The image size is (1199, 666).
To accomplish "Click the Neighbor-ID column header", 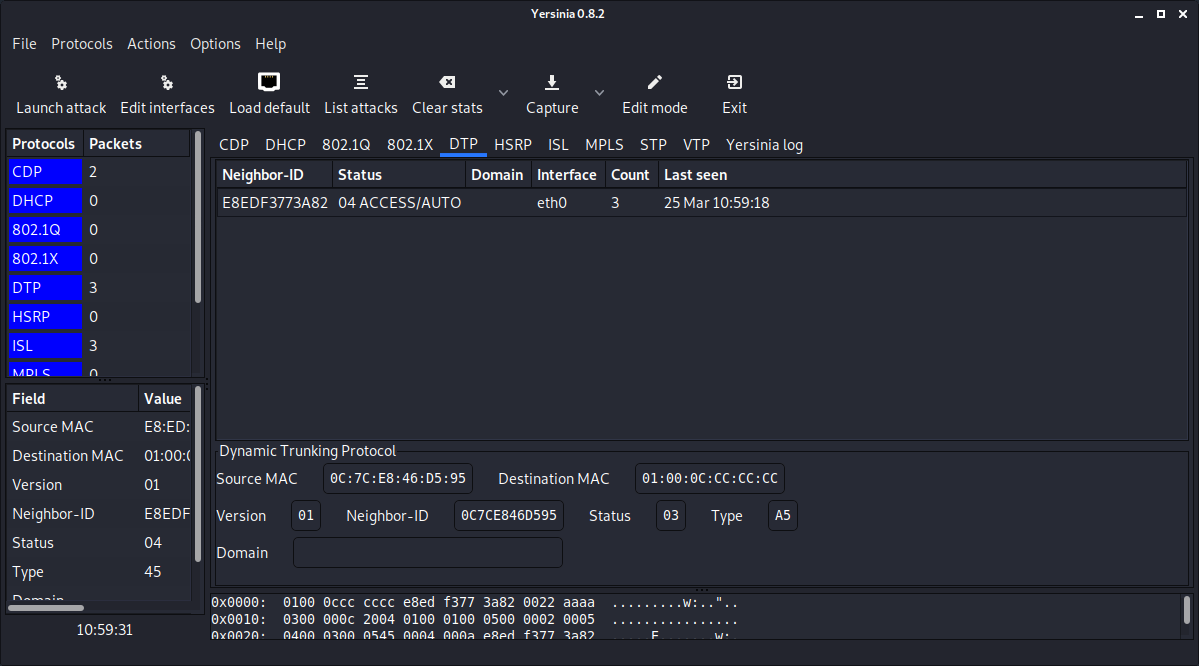I will coord(275,174).
